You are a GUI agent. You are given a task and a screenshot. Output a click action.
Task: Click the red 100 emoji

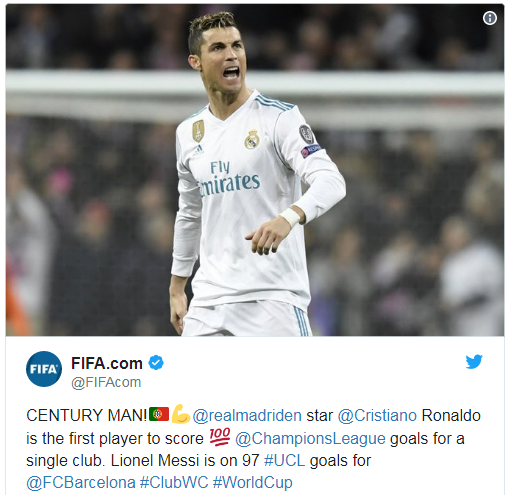pyautogui.click(x=220, y=437)
